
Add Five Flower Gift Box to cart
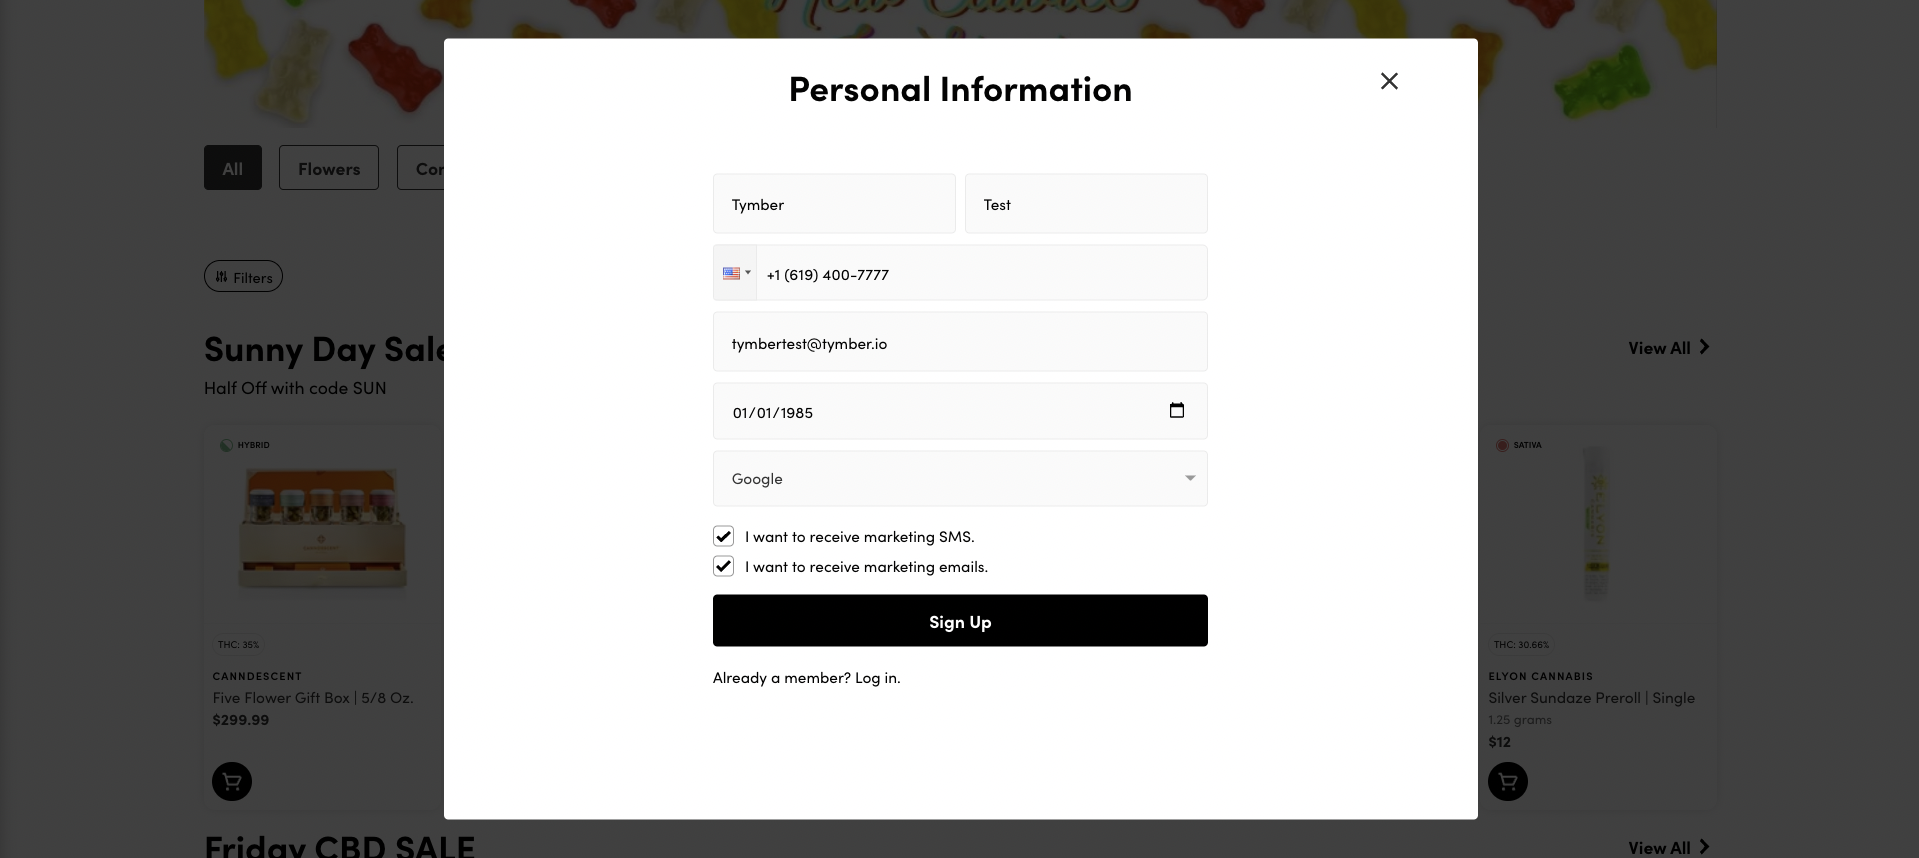pos(232,781)
